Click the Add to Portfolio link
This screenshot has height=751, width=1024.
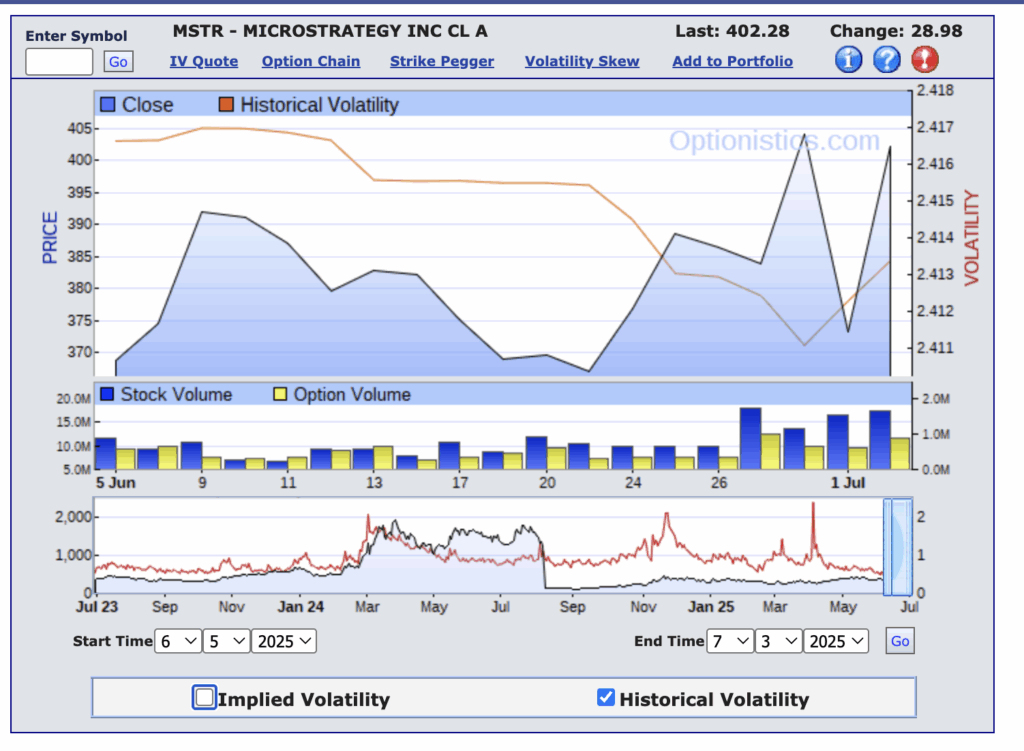(x=733, y=61)
